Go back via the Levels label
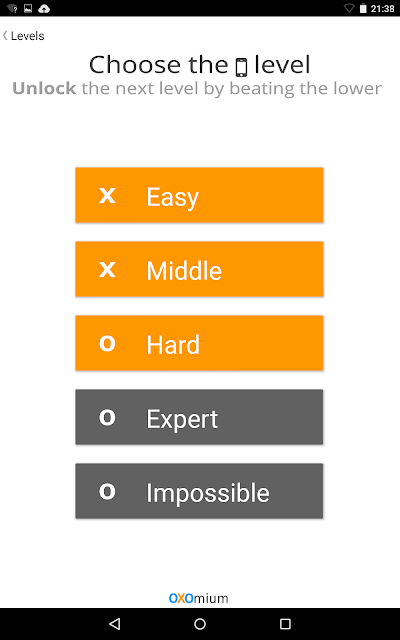Screen dimensions: 400x640 click(27, 36)
